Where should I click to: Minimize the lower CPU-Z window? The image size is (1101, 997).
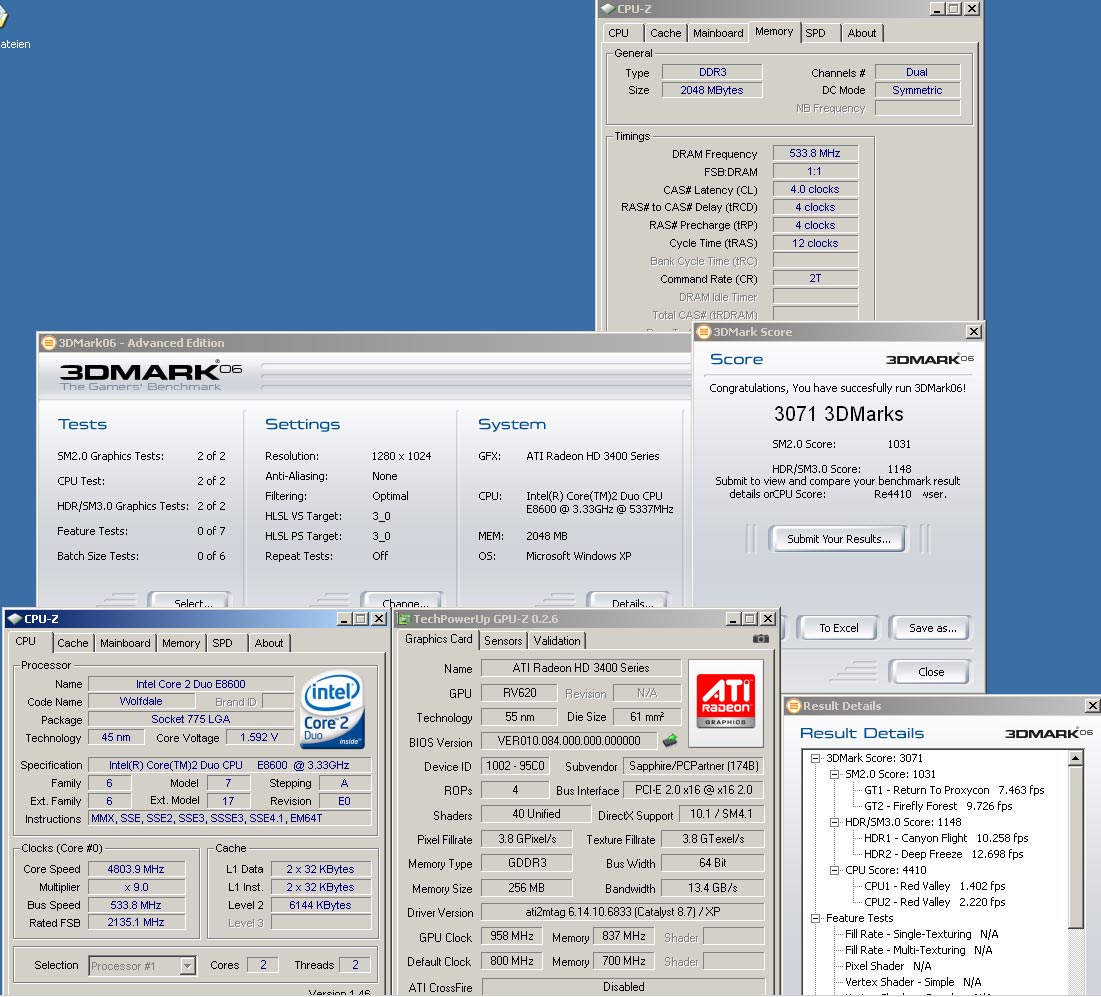344,619
